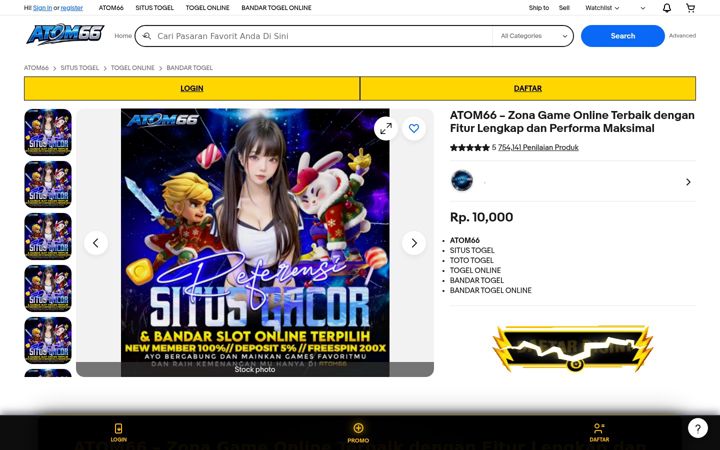Click the Stock photo caption
Screen dimensions: 720x450
pos(255,369)
